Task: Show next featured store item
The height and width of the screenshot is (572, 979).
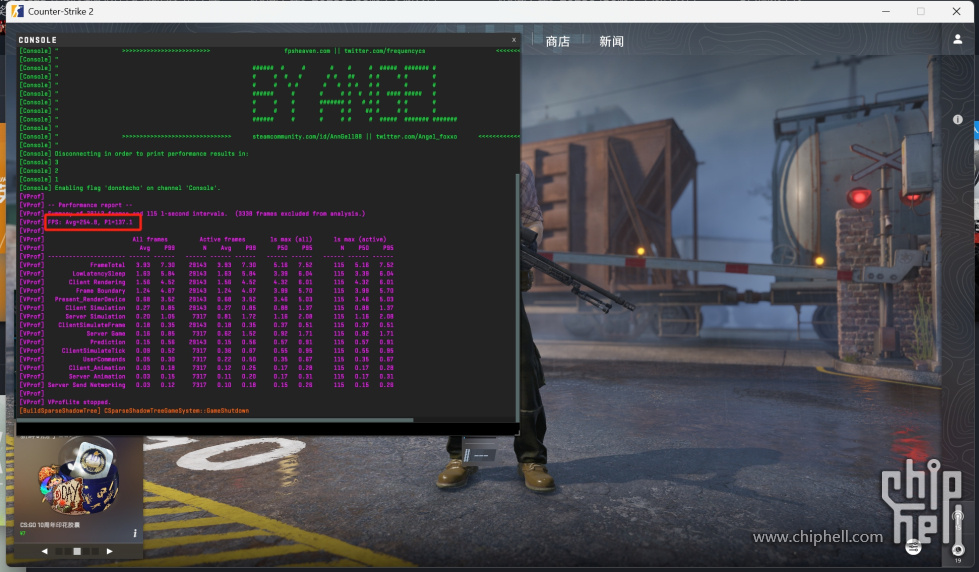Action: 109,551
